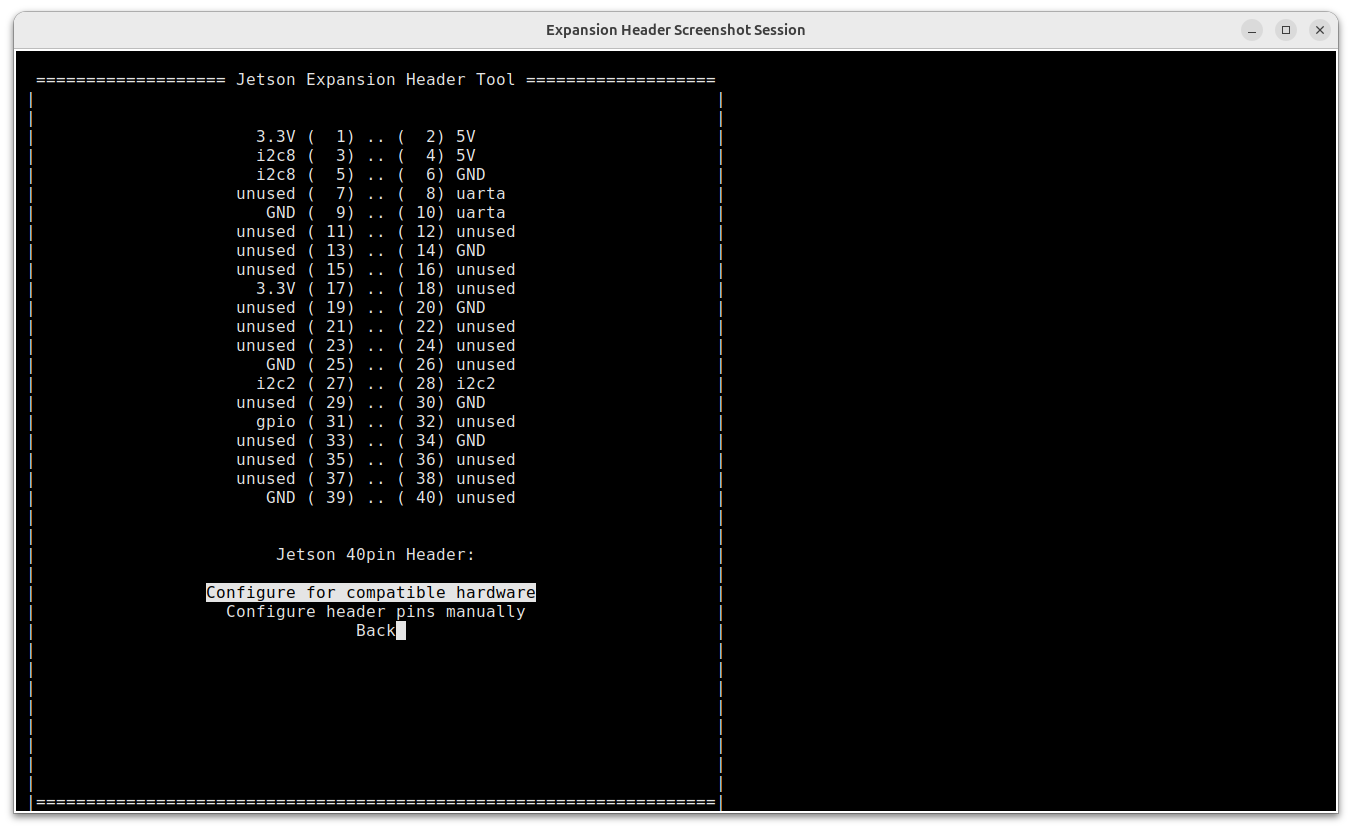Maximize the Expansion Header terminal window
The height and width of the screenshot is (830, 1352).
pos(1286,30)
